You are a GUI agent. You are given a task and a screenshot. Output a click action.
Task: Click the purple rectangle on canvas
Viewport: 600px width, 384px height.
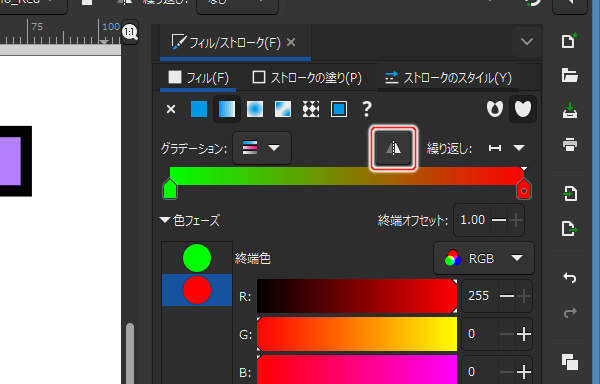pos(10,161)
